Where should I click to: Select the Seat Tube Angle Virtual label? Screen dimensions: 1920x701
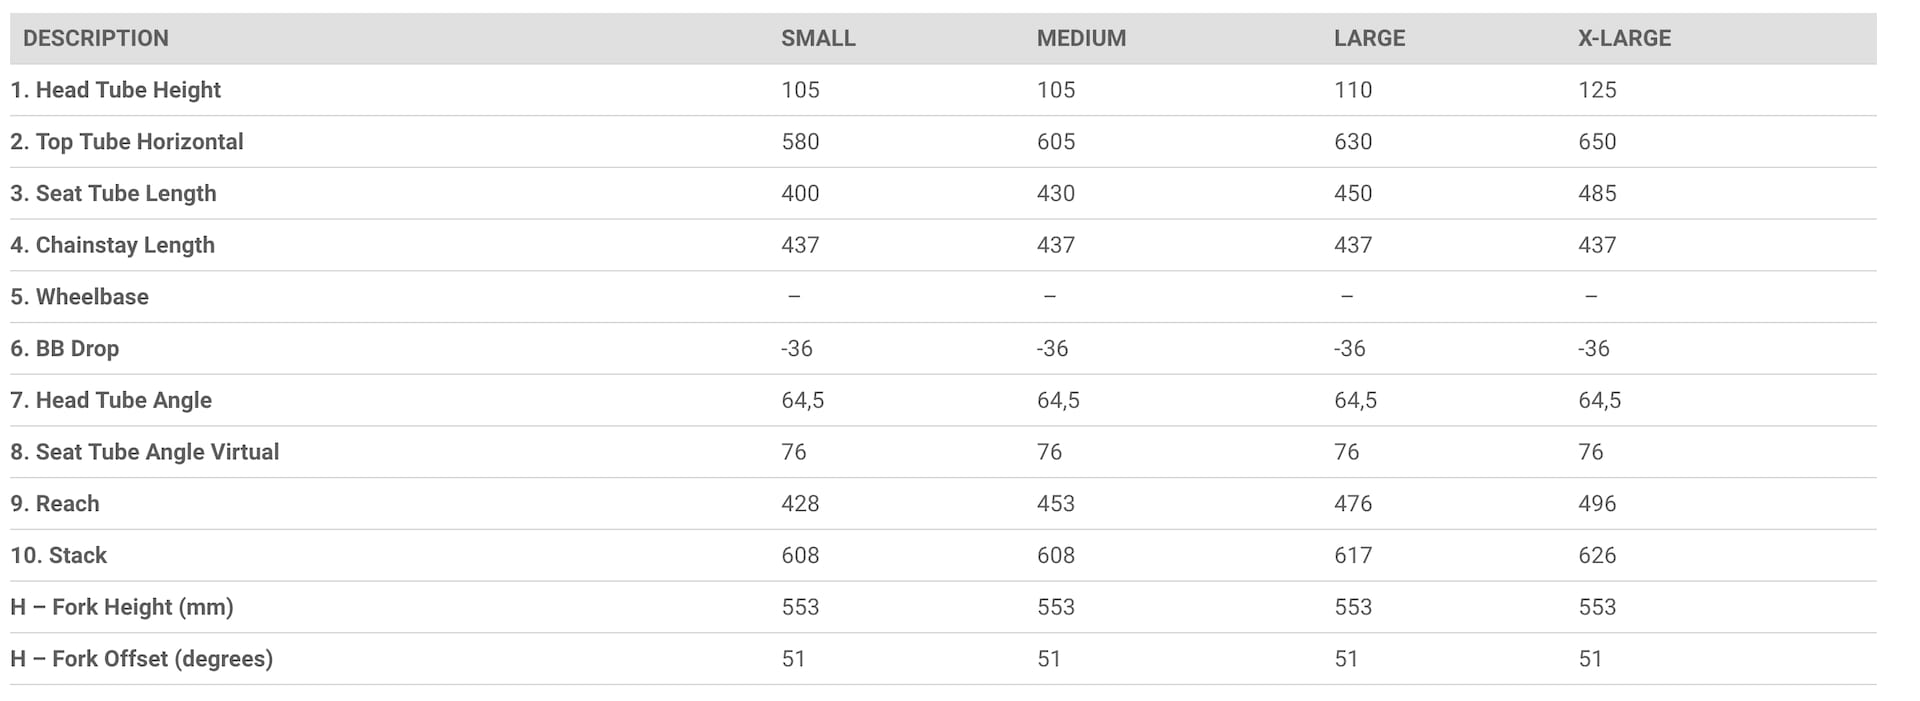pos(144,452)
